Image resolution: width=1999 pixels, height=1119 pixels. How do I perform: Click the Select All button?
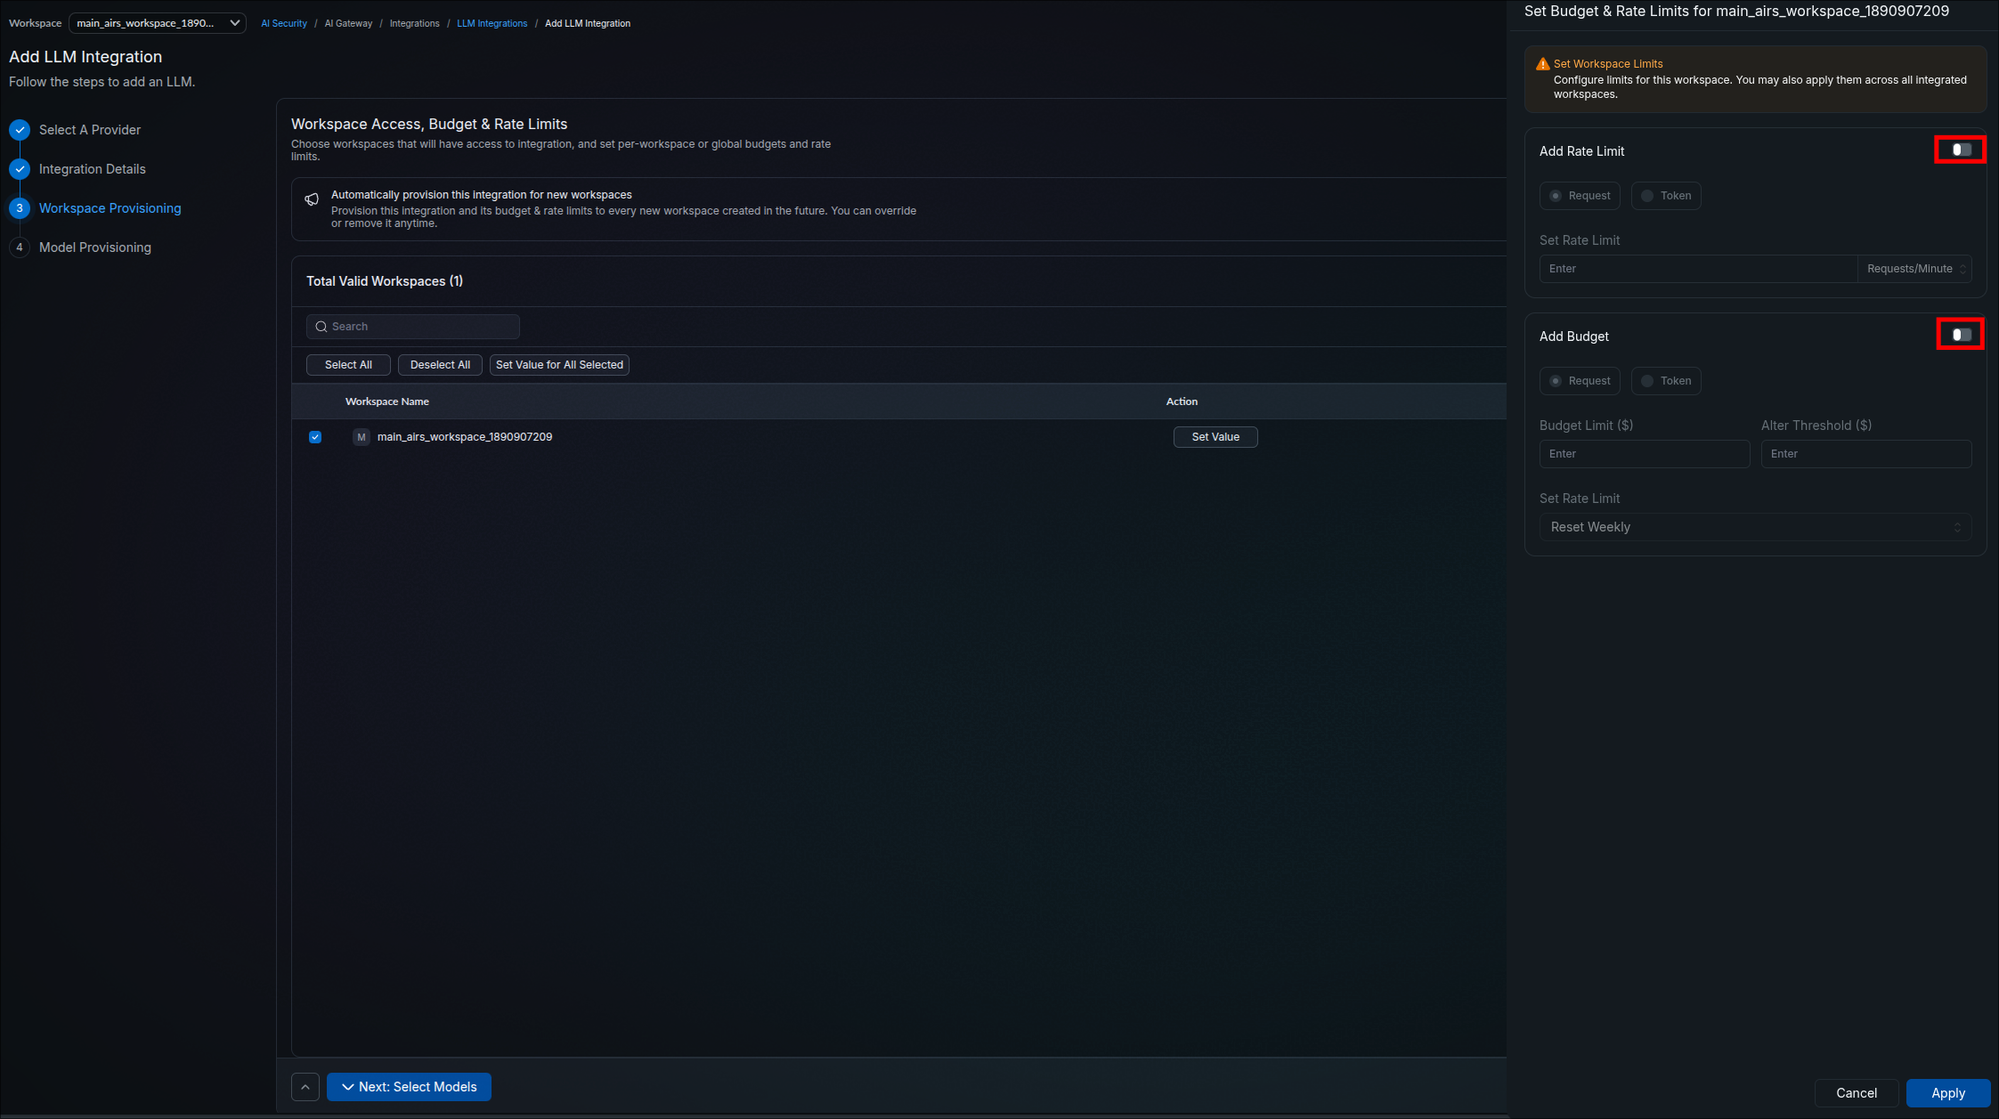tap(348, 365)
